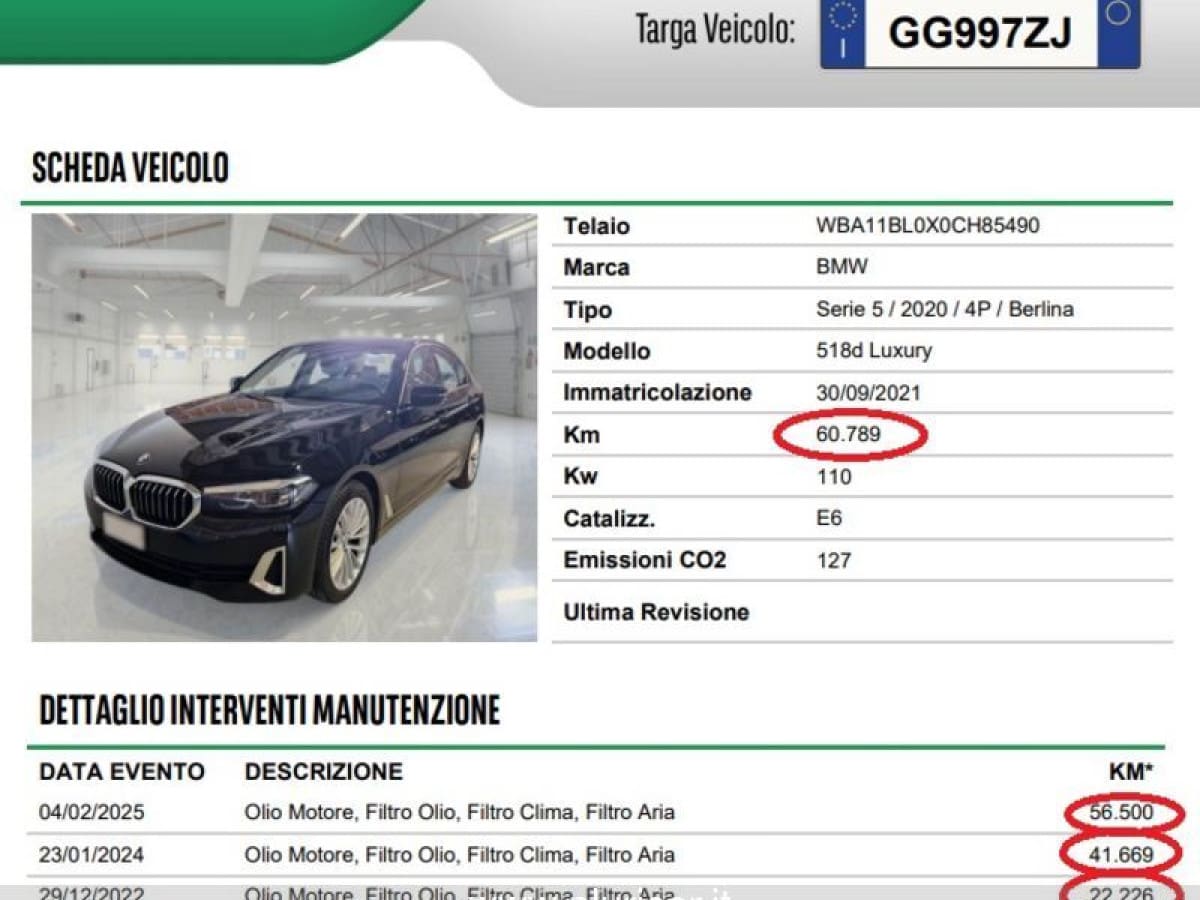Click the event date 23/01/2024
Viewport: 1200px width, 900px height.
coord(92,855)
